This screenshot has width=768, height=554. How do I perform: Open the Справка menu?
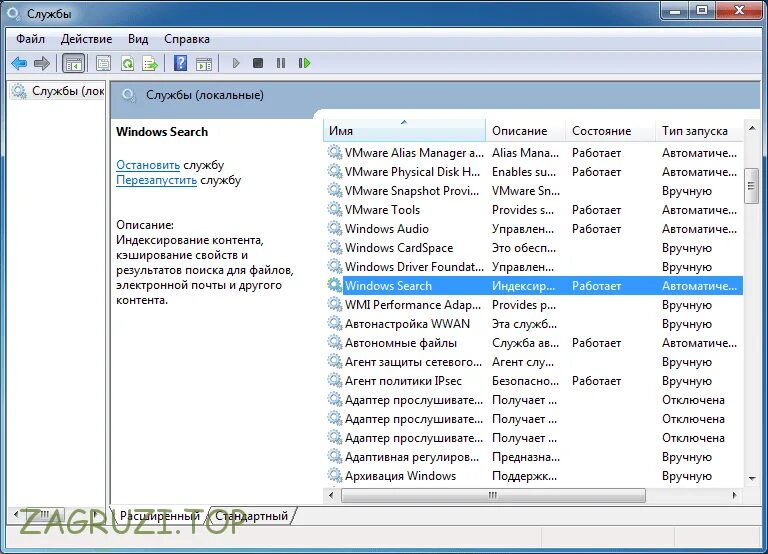(187, 39)
